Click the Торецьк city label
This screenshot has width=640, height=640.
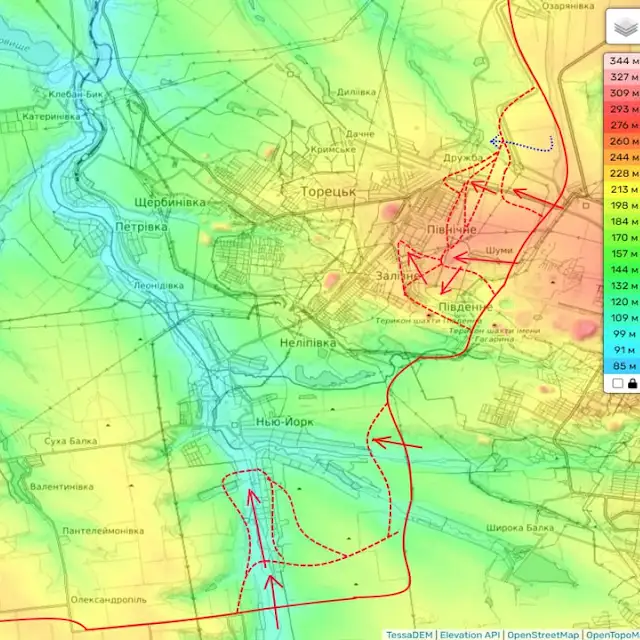[x=329, y=189]
